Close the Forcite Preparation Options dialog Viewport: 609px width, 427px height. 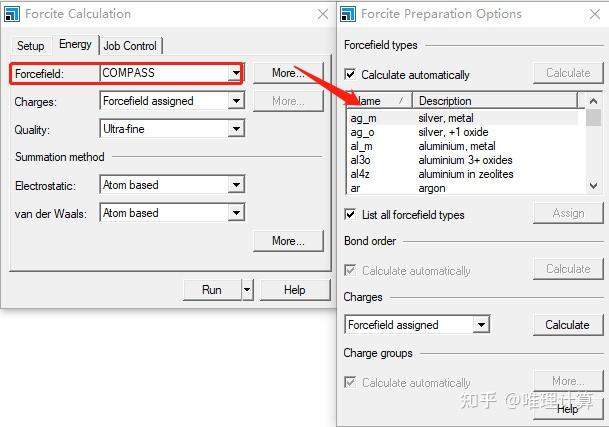(x=594, y=14)
